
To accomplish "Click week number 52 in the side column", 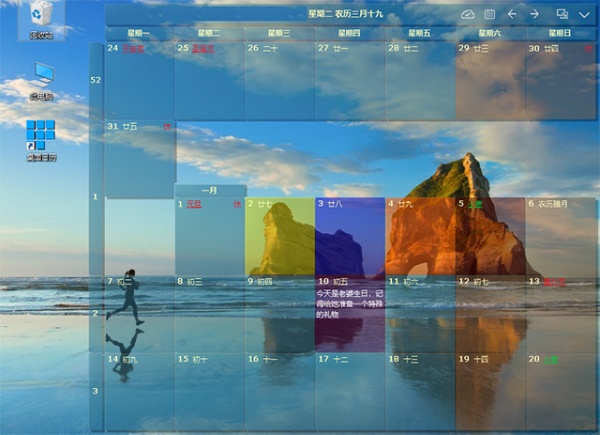I will pos(95,80).
